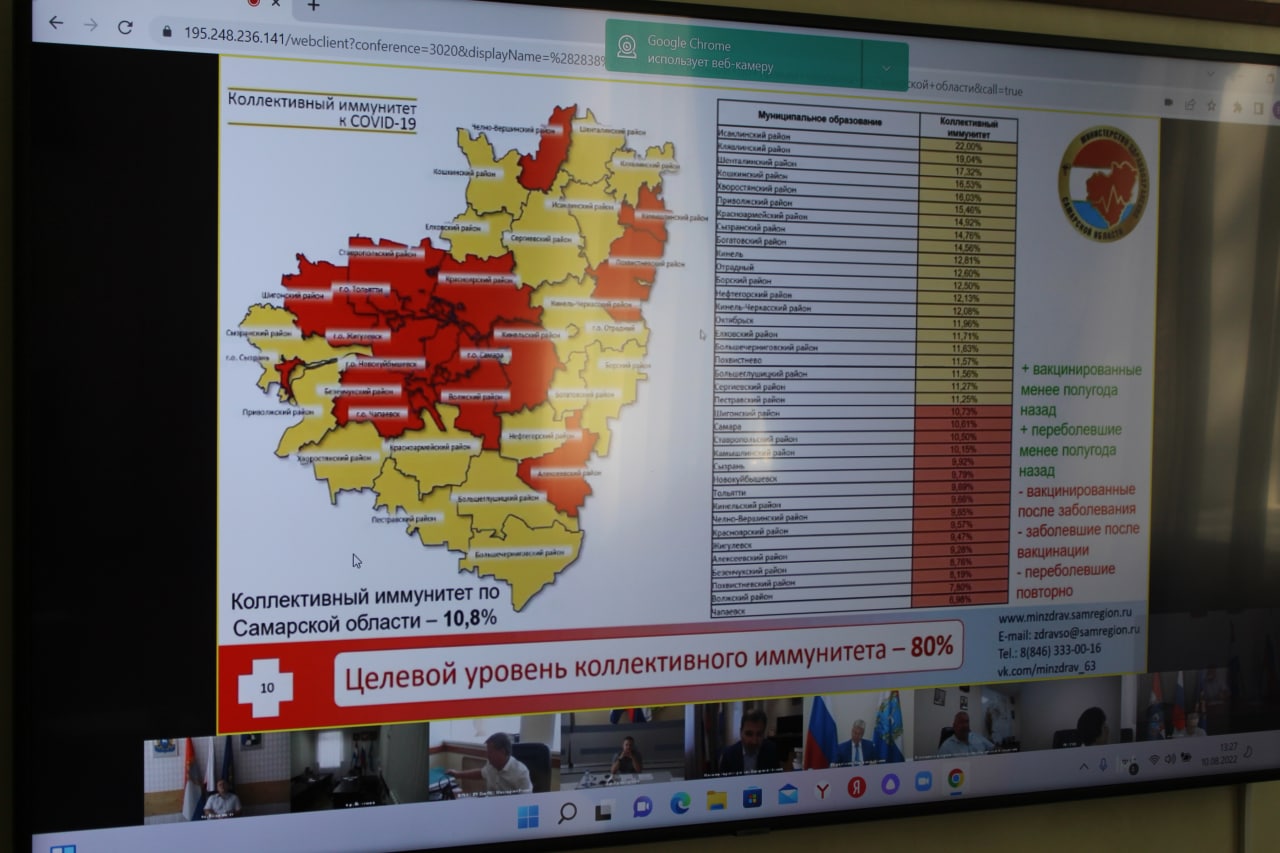Click the www.minzdrav.samregion.ru link
This screenshot has width=1280, height=853.
coord(1067,618)
